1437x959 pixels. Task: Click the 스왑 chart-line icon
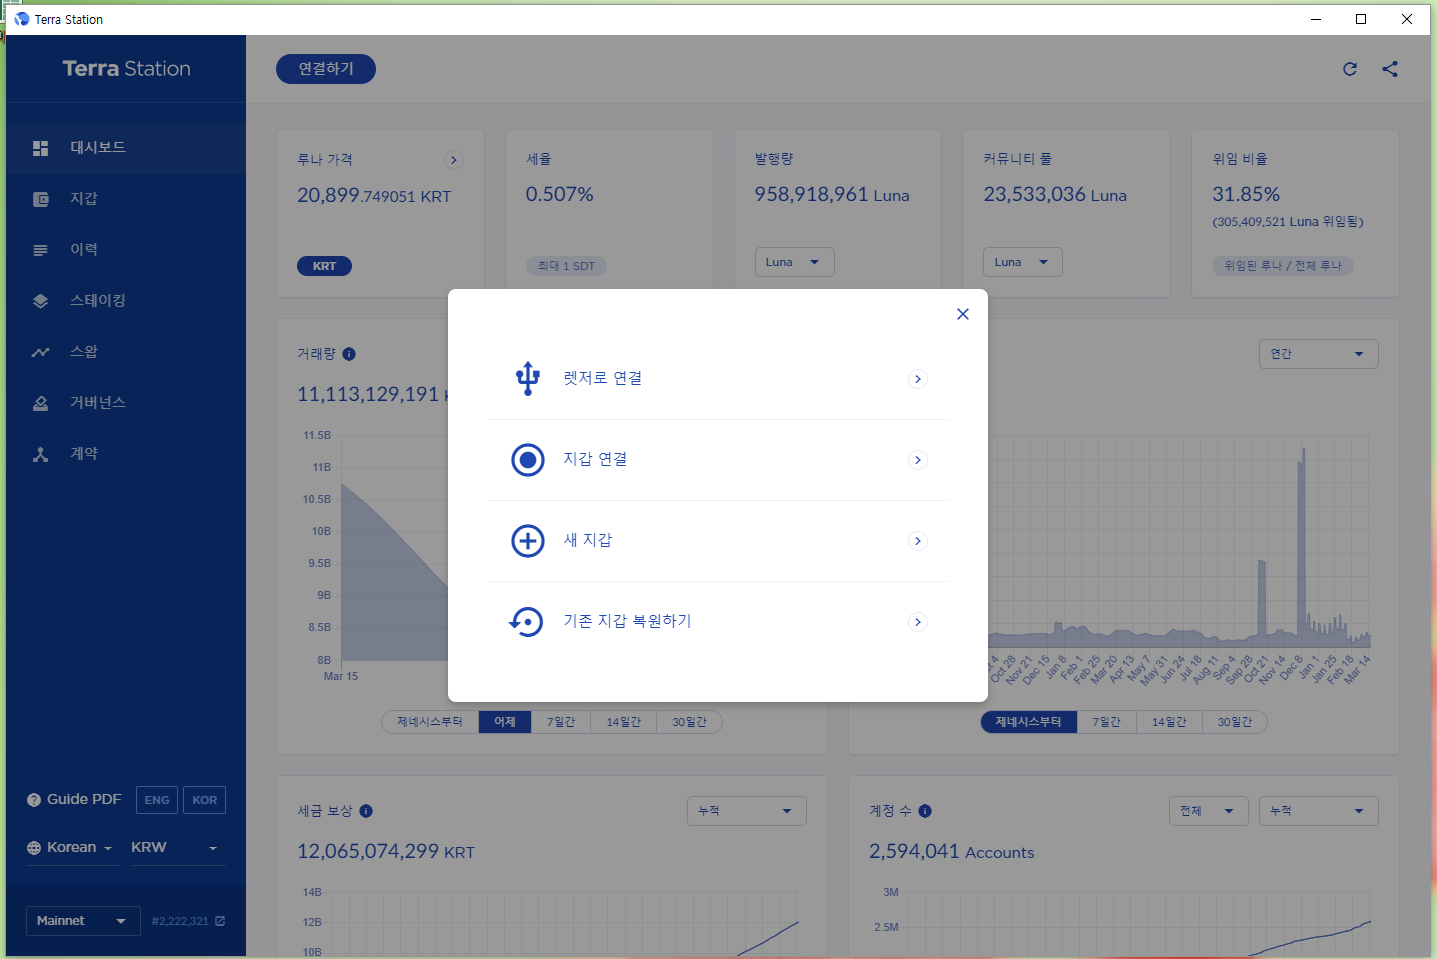(41, 352)
